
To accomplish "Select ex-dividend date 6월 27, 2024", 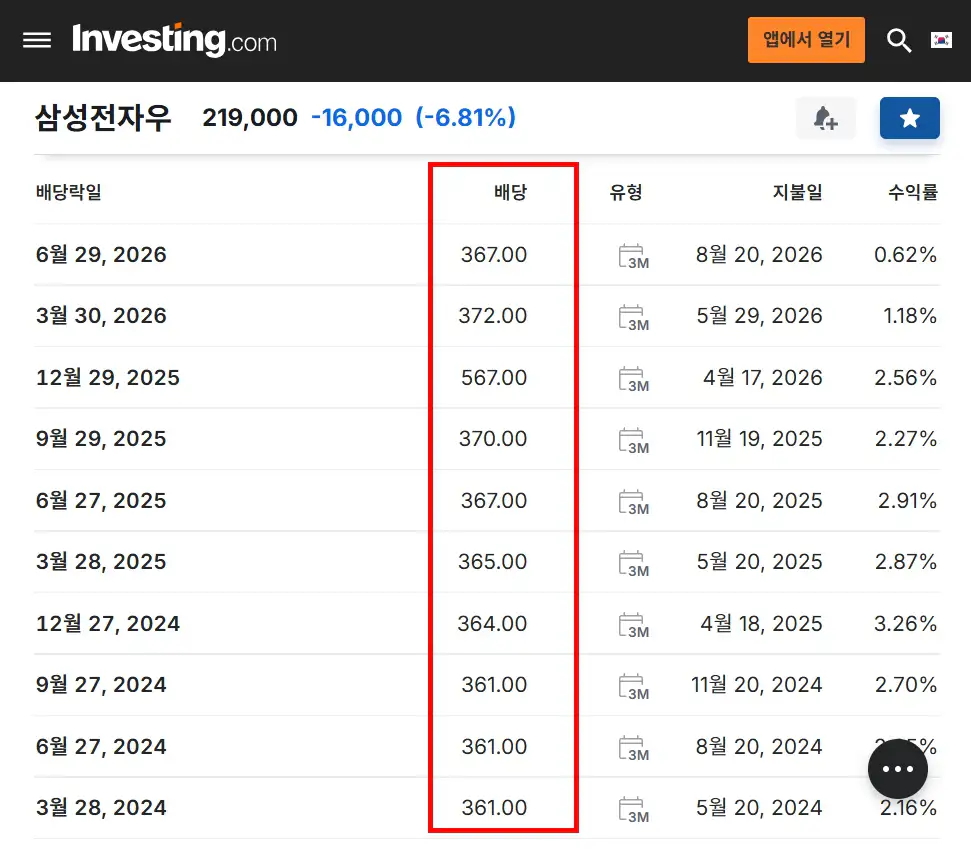I will click(102, 746).
